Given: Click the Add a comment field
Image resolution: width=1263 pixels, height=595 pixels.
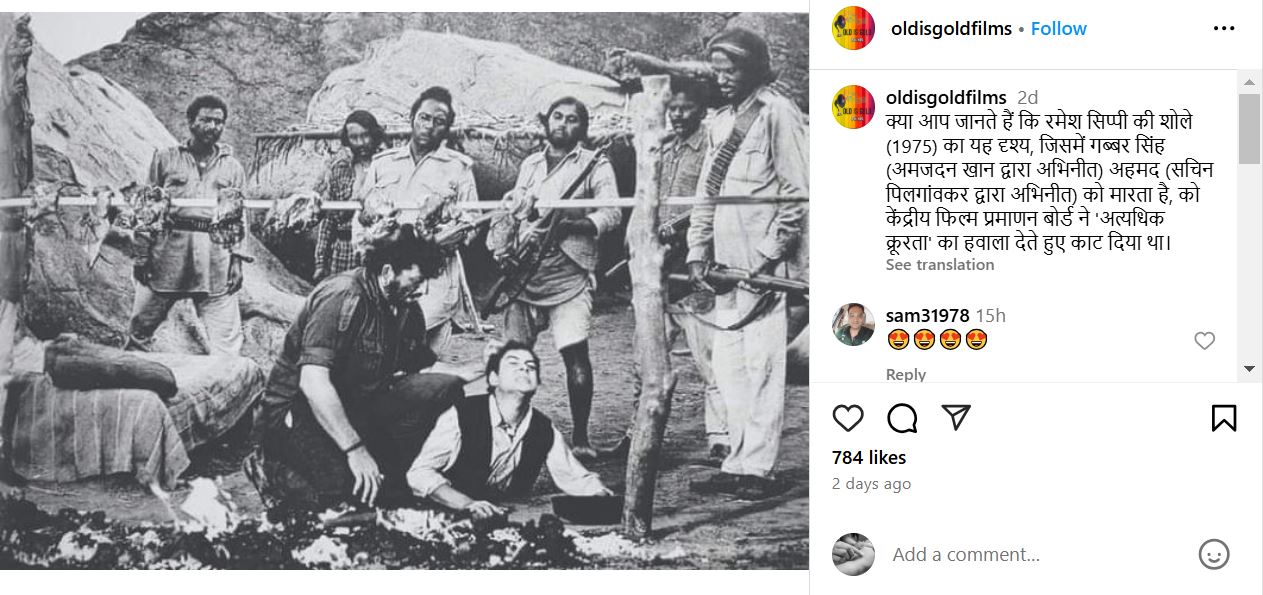Looking at the screenshot, I should [x=1030, y=554].
